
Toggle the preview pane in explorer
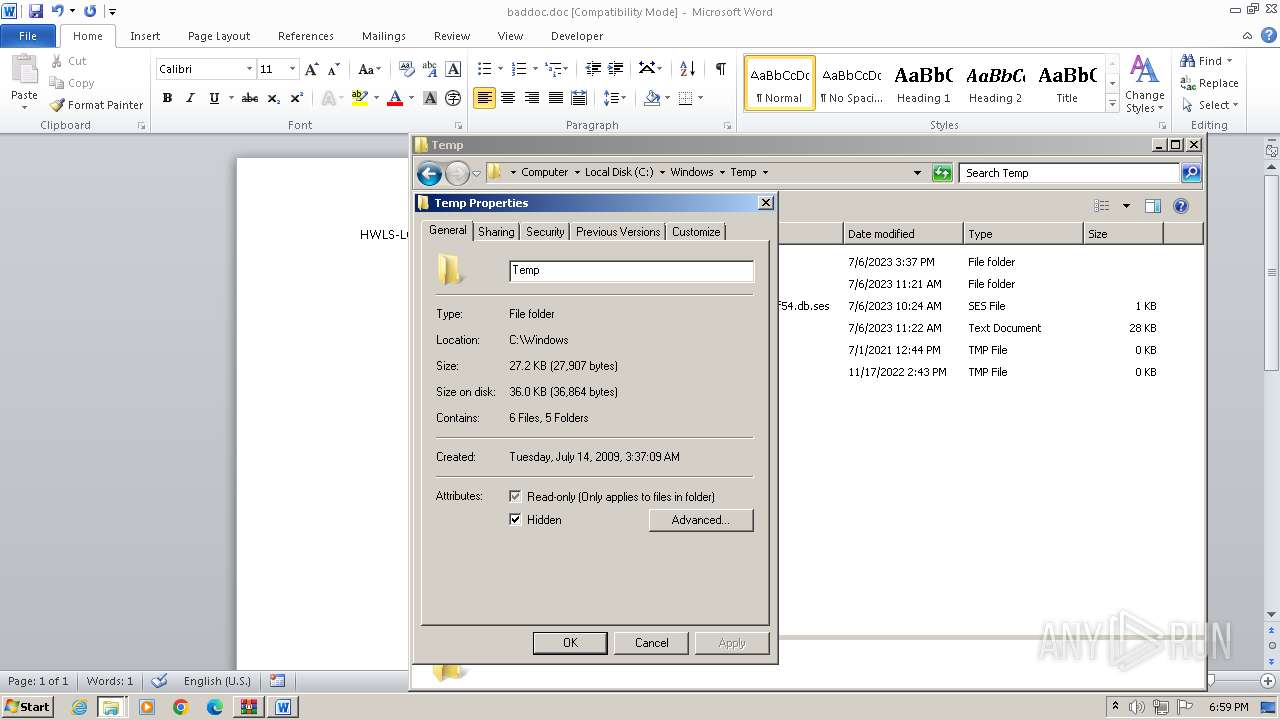1152,206
